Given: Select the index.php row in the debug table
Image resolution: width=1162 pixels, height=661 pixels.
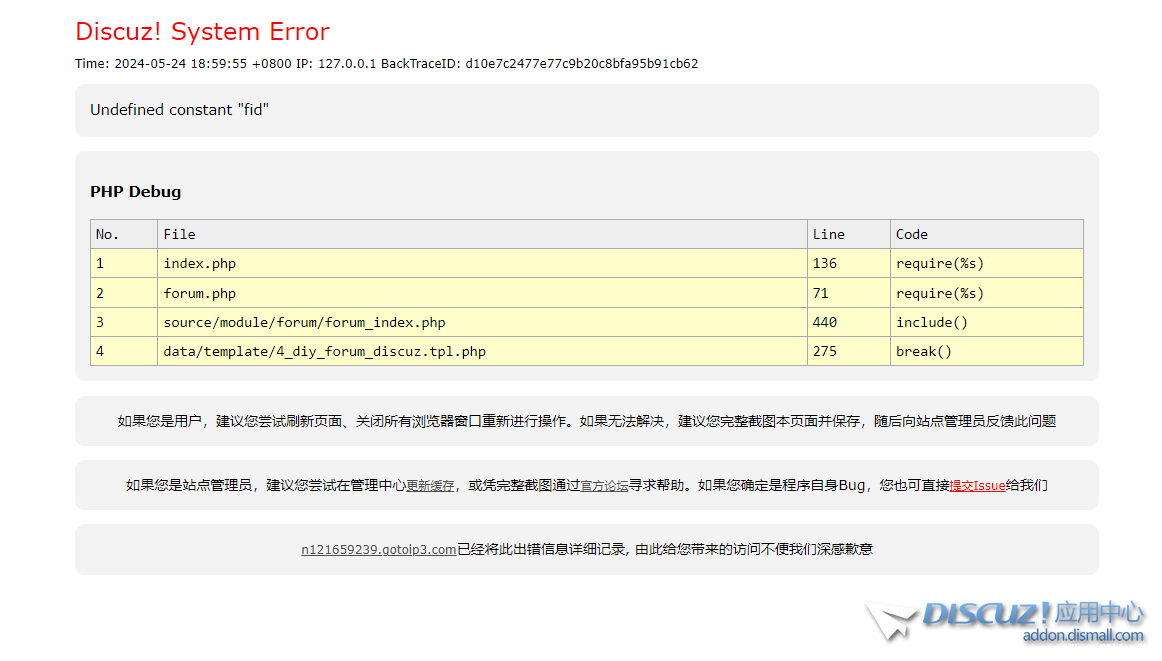Looking at the screenshot, I should click(200, 264).
